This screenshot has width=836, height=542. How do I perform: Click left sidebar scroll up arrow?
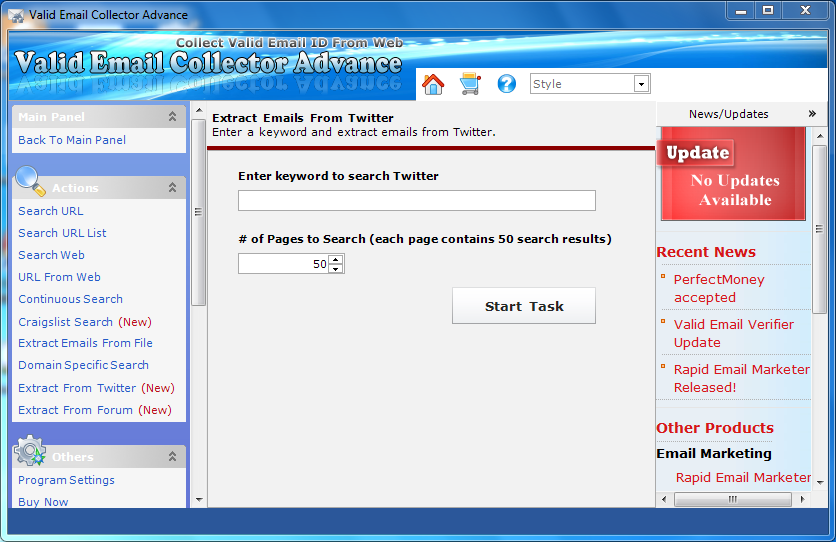click(x=199, y=110)
